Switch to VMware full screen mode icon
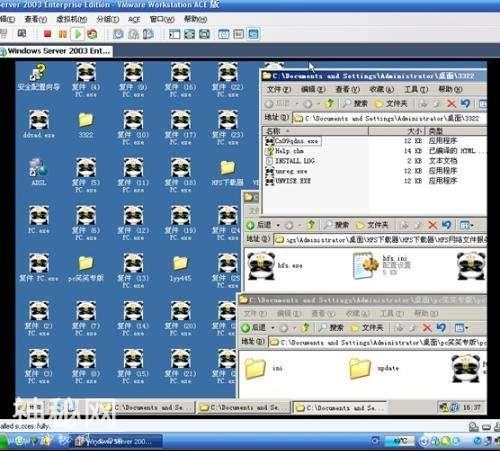This screenshot has width=500, height=451. 189,34
